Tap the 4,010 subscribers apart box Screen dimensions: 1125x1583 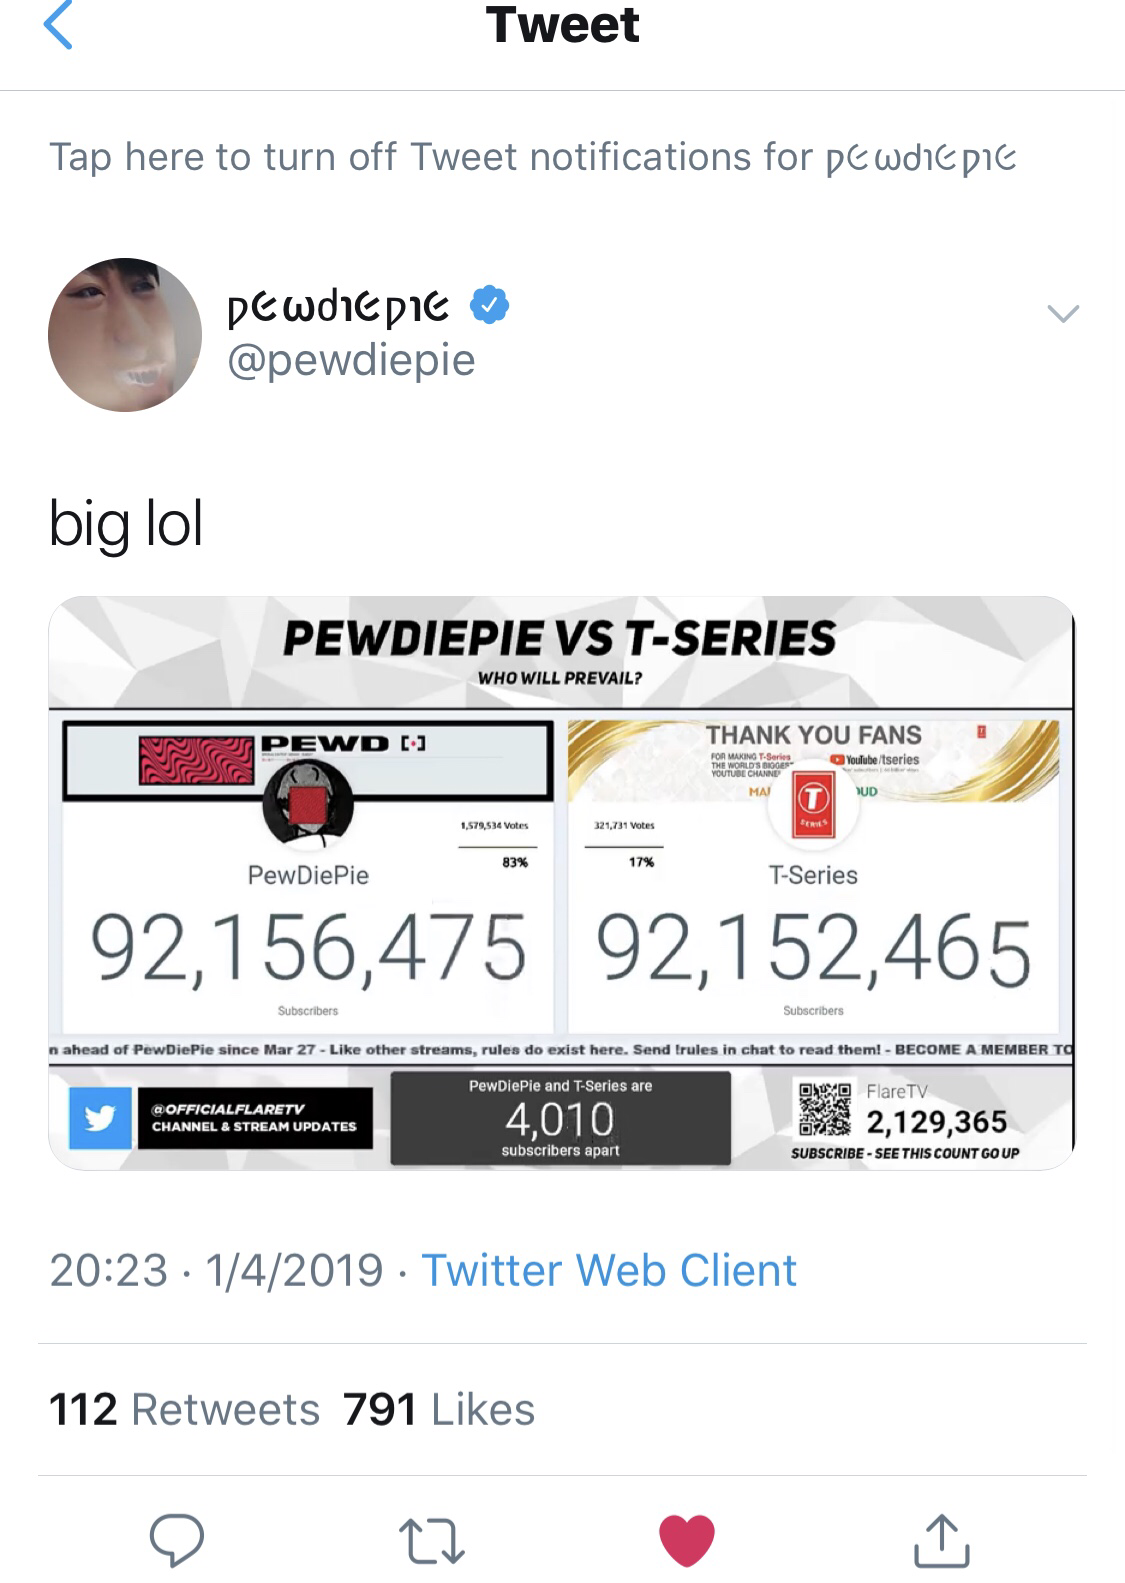point(560,1118)
